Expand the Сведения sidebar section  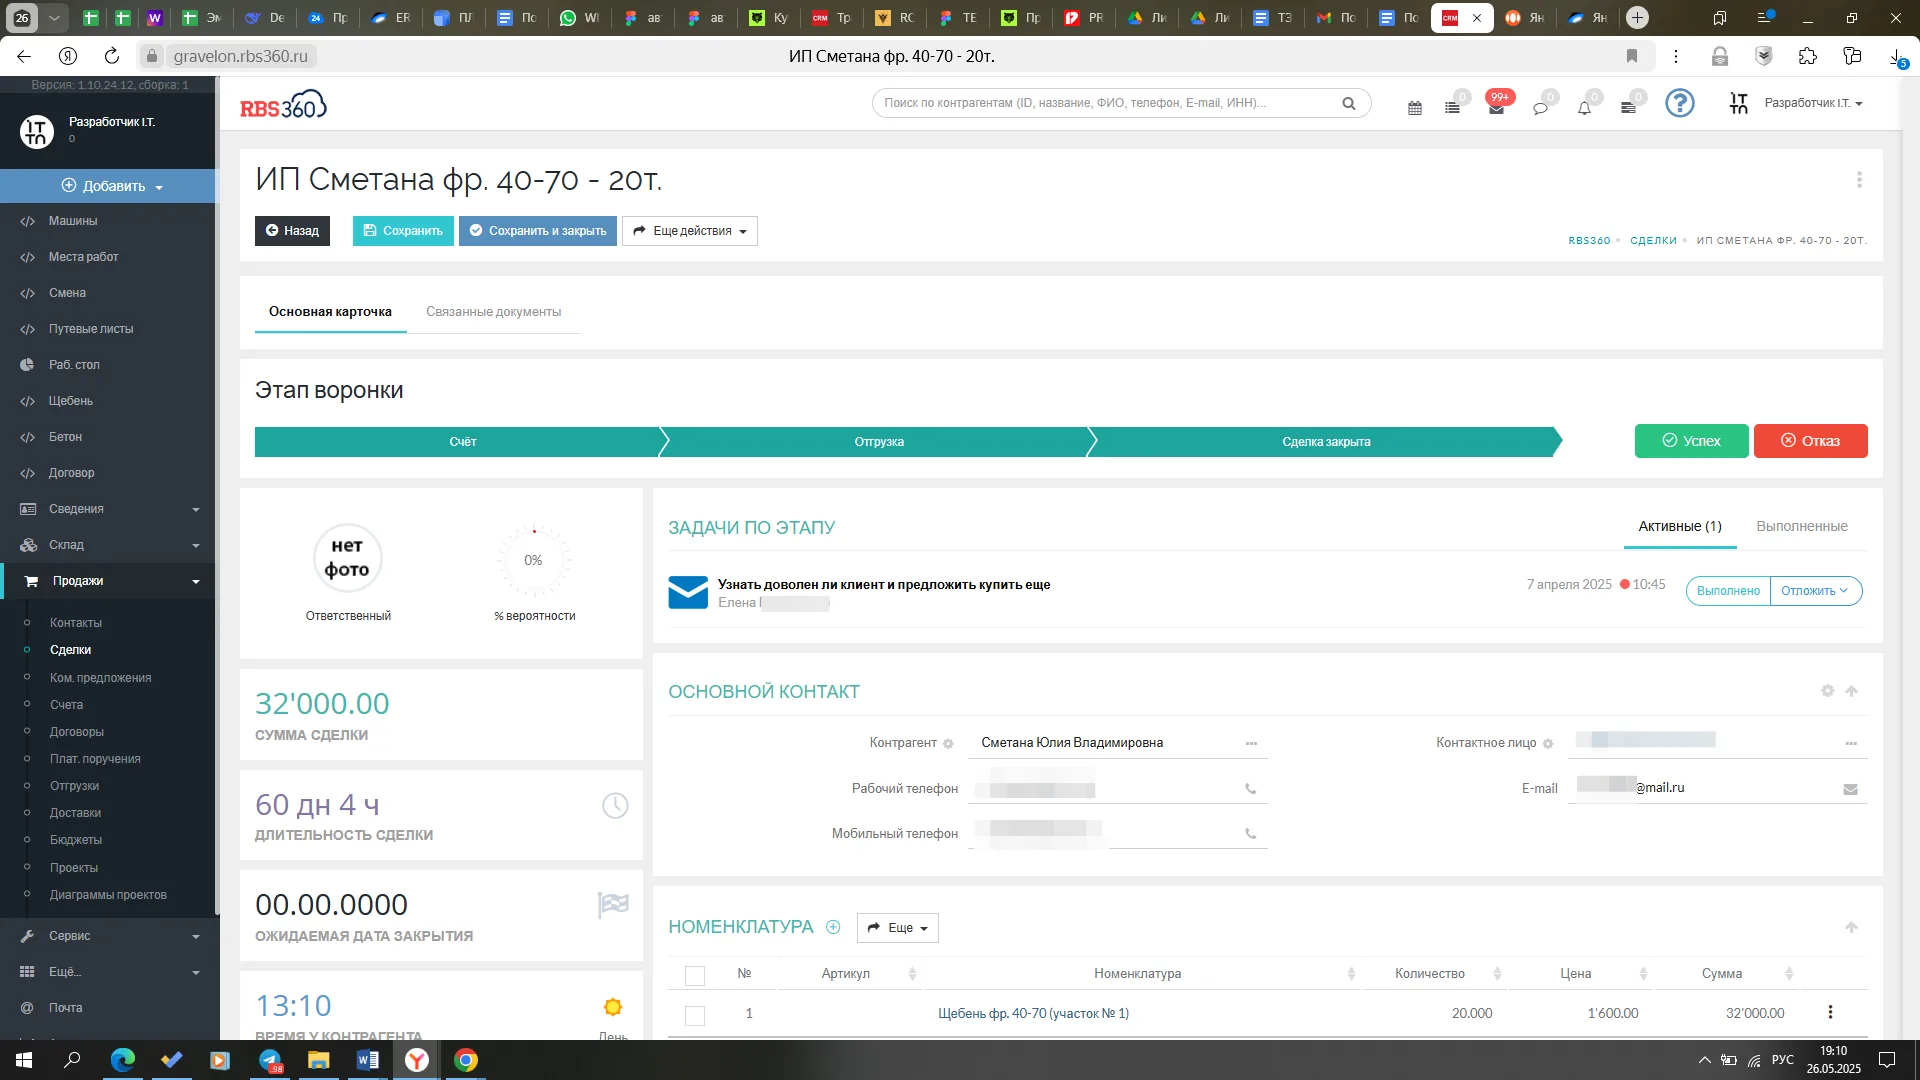click(x=108, y=509)
